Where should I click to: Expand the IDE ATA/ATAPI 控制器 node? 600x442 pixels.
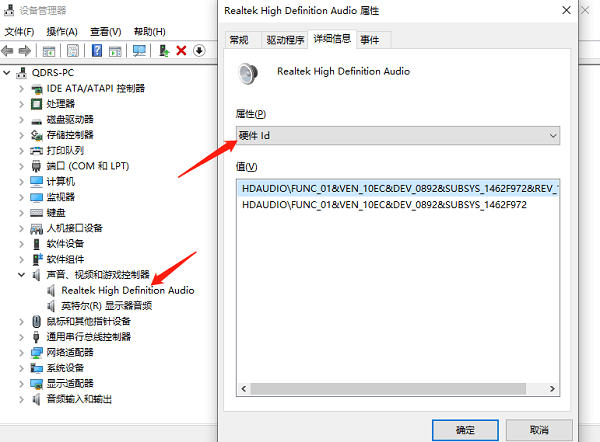pos(21,89)
